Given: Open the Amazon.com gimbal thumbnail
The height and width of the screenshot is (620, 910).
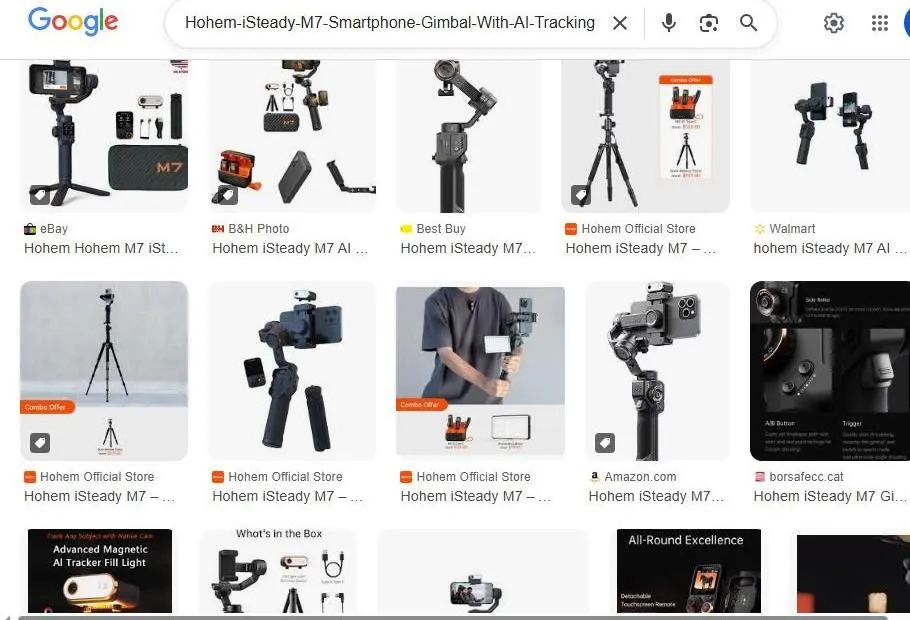Looking at the screenshot, I should (657, 371).
